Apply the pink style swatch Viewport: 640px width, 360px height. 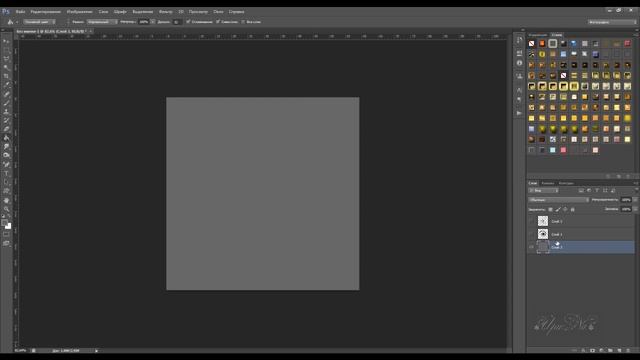[563, 150]
